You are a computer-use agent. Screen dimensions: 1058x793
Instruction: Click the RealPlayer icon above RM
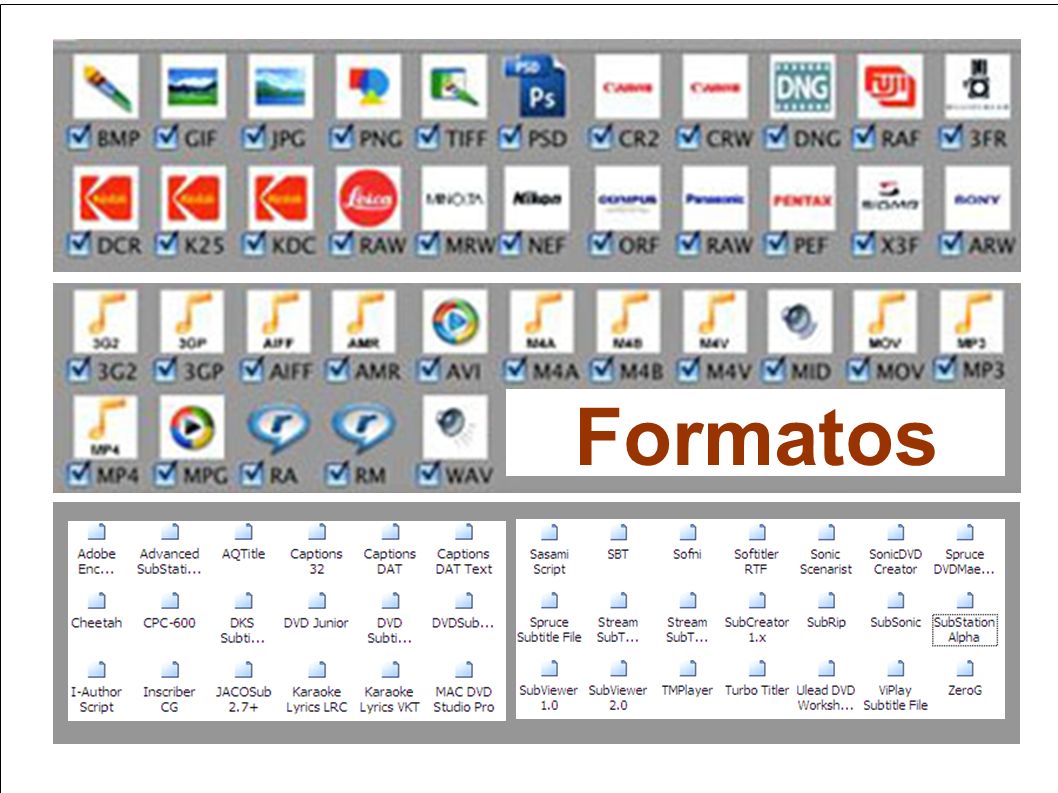tap(364, 427)
